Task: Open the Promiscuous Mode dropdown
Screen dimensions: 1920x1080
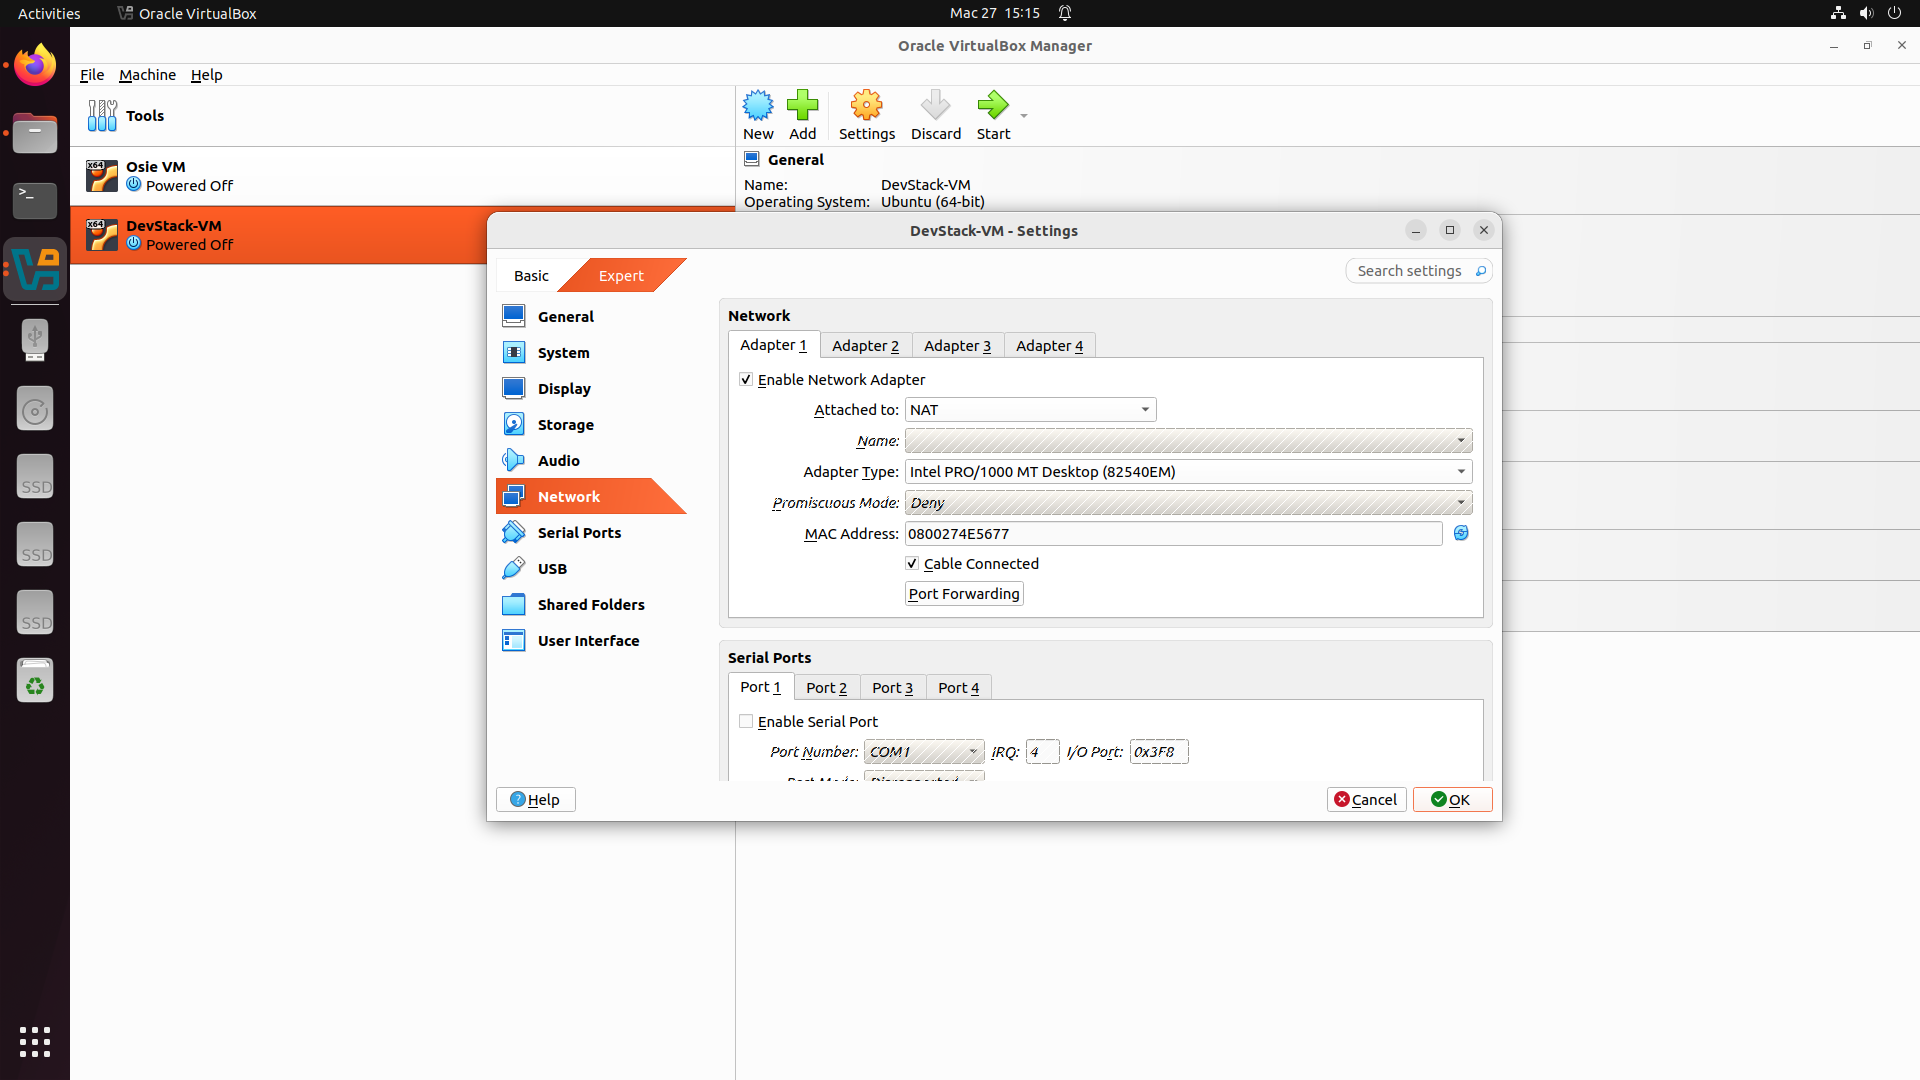Action: (x=1188, y=503)
